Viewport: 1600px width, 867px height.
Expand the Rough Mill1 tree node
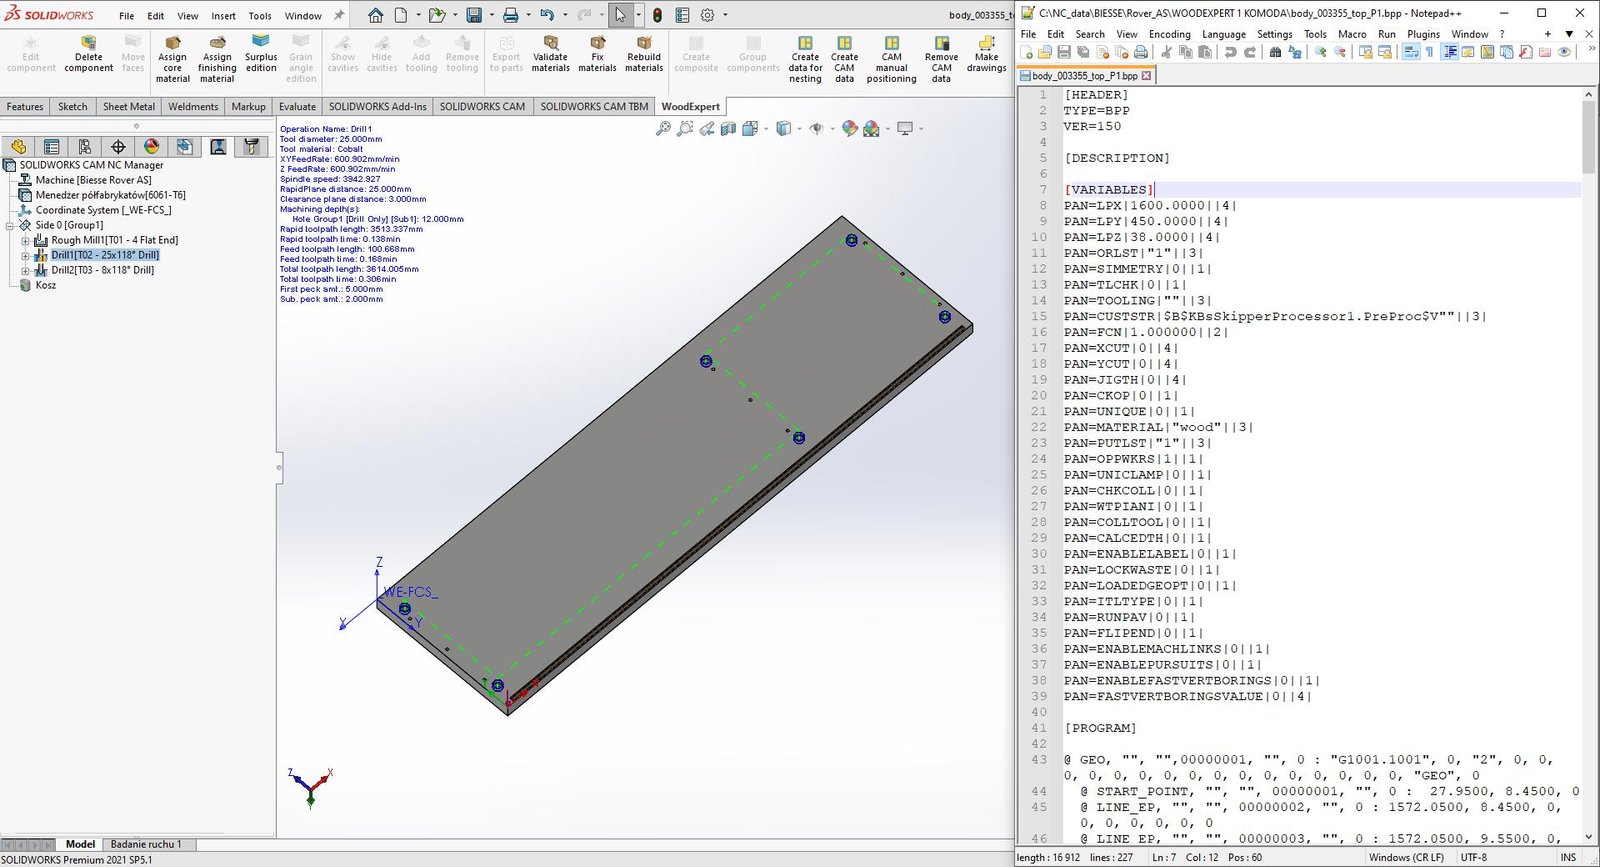click(x=25, y=241)
